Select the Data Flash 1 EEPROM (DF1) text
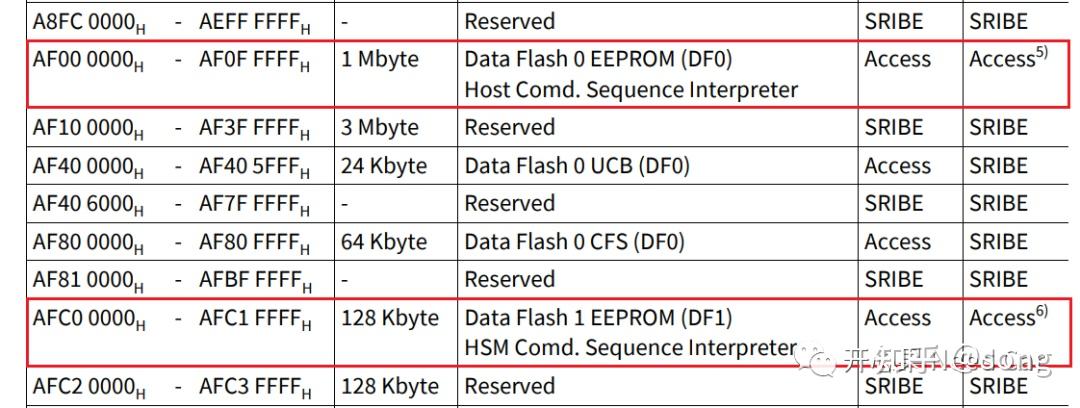The width and height of the screenshot is (1080, 408). [x=598, y=318]
